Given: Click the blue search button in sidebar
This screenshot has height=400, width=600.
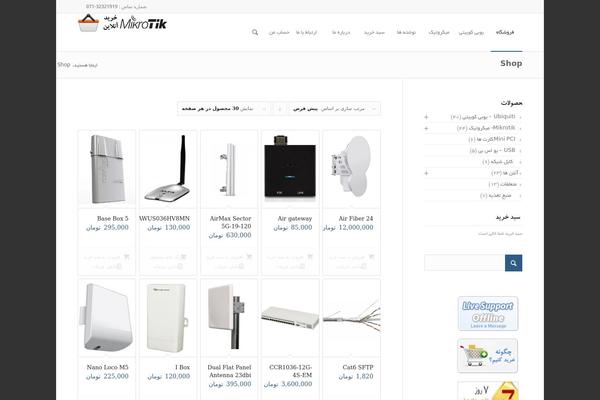Looking at the screenshot, I should [x=514, y=263].
